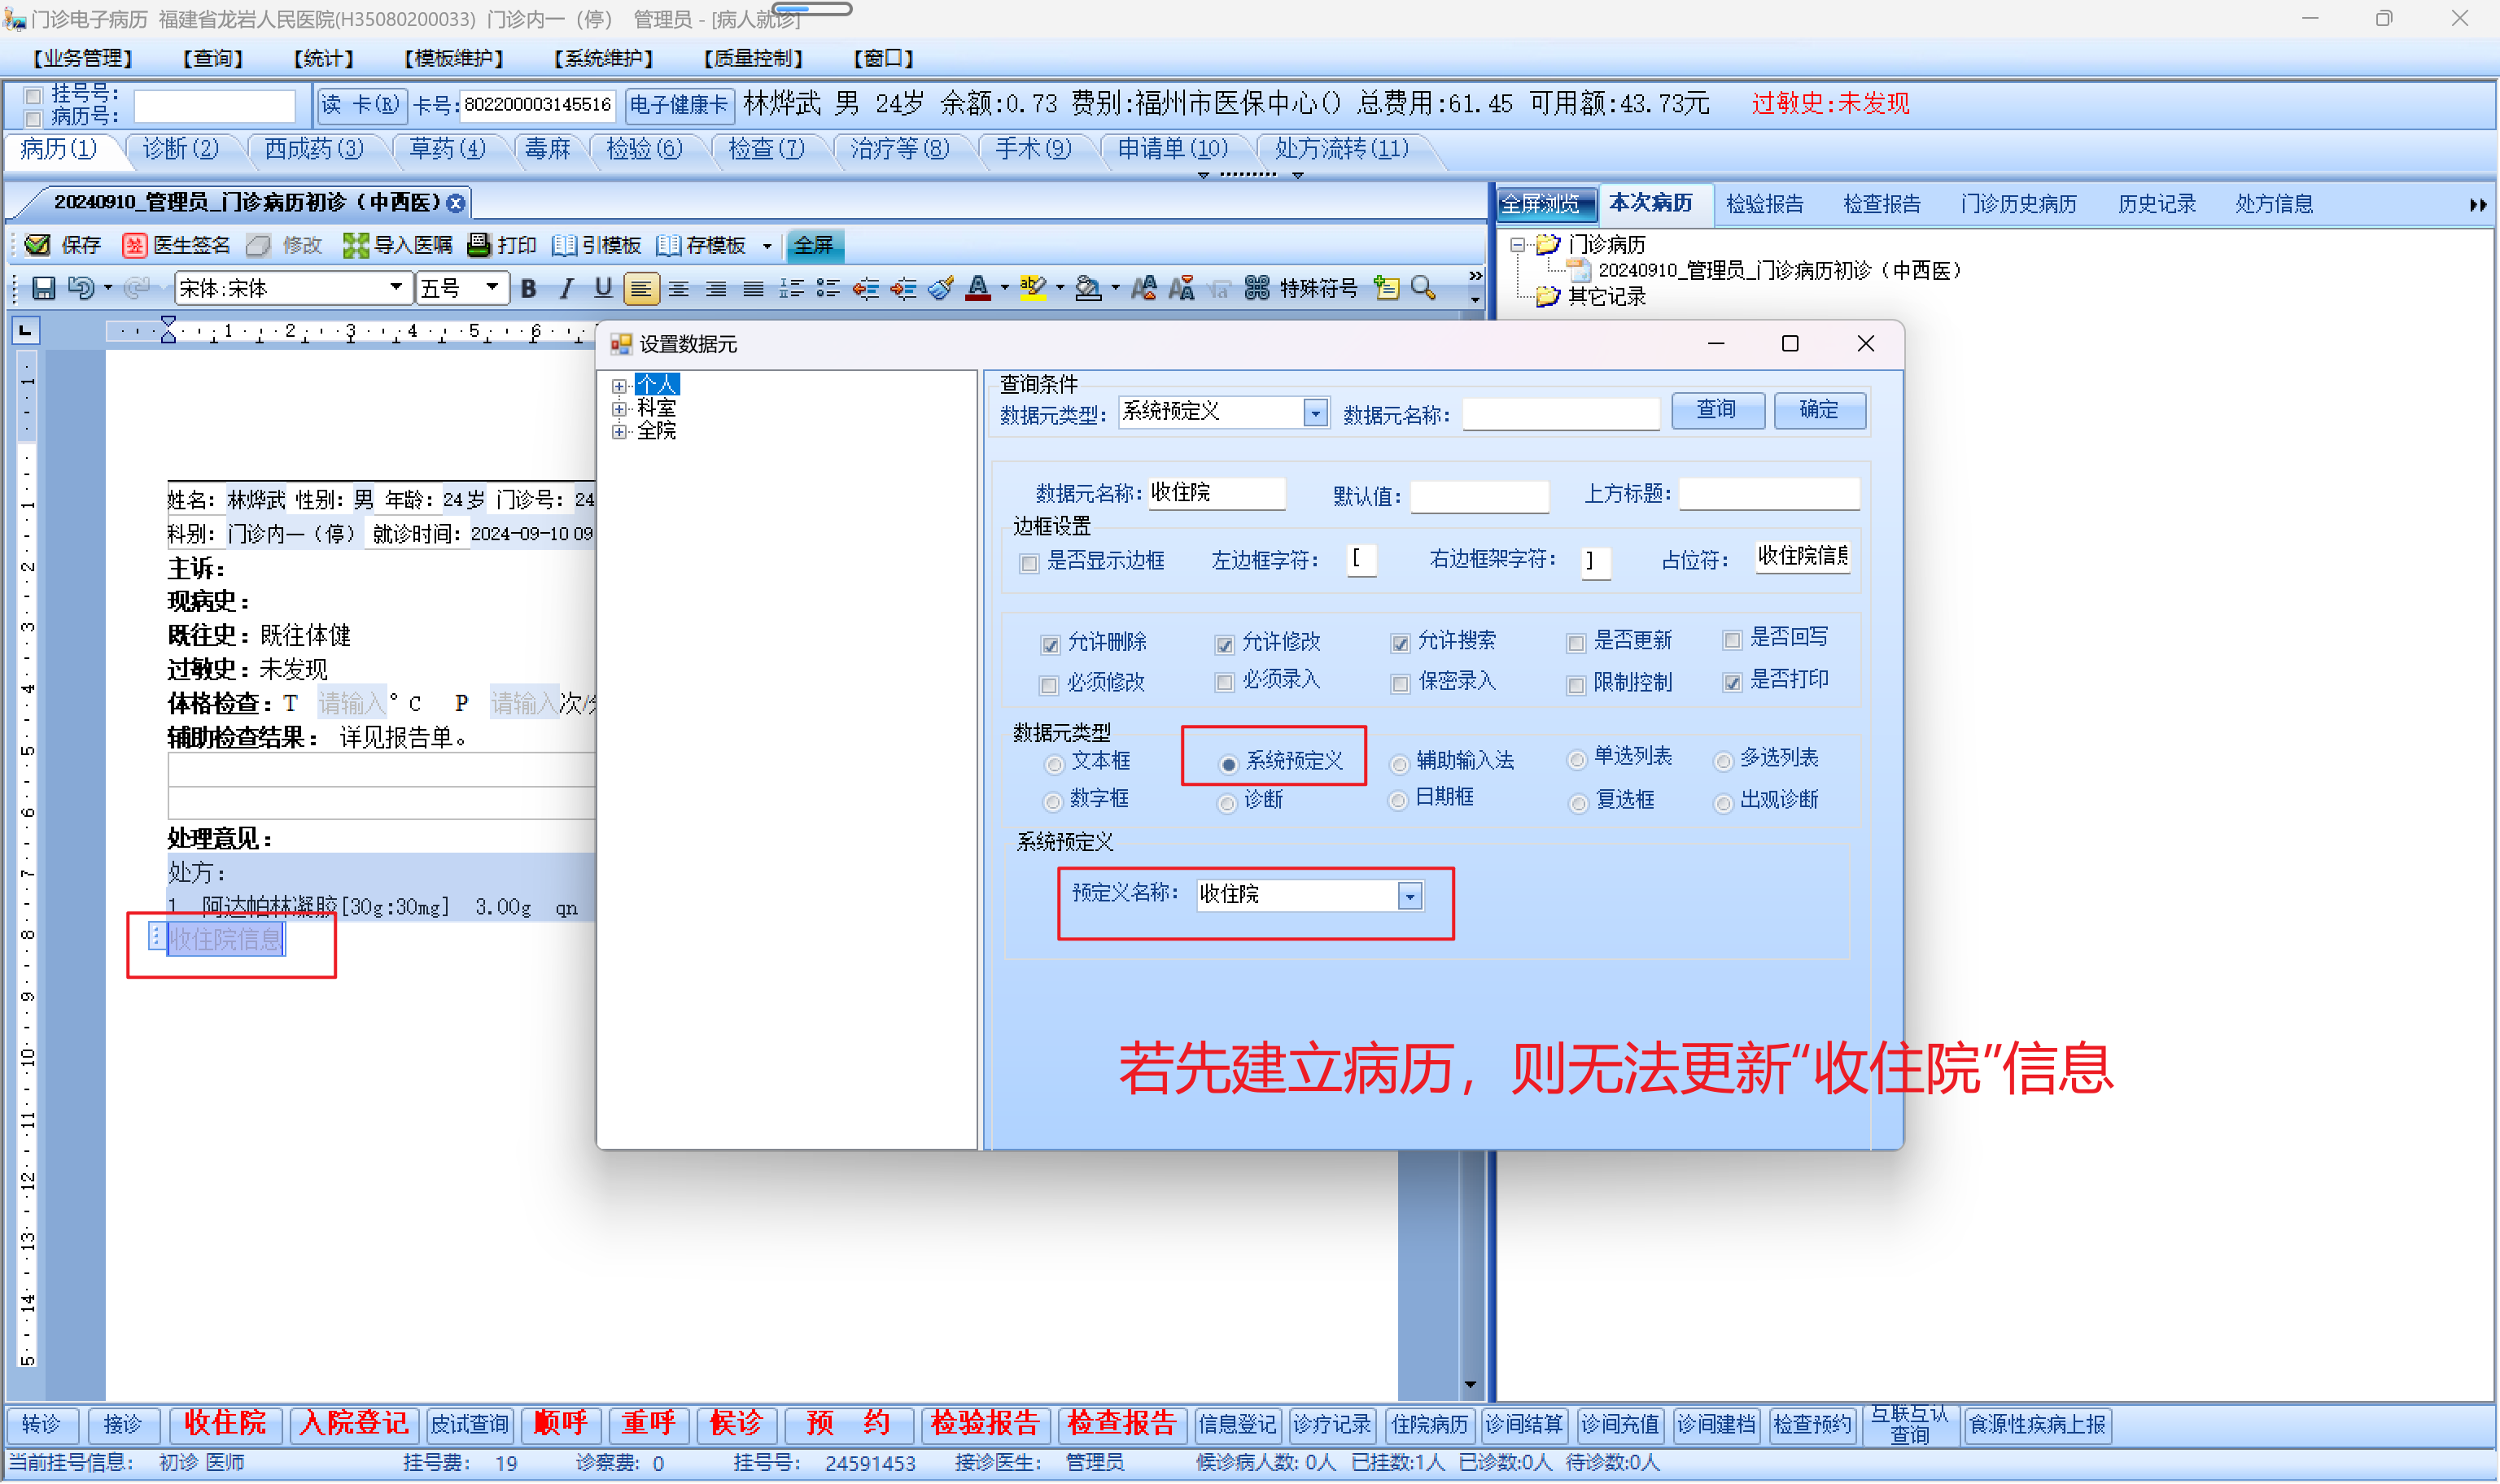Expand the 科室 tree node
Image resolution: width=2500 pixels, height=1484 pixels.
point(620,408)
